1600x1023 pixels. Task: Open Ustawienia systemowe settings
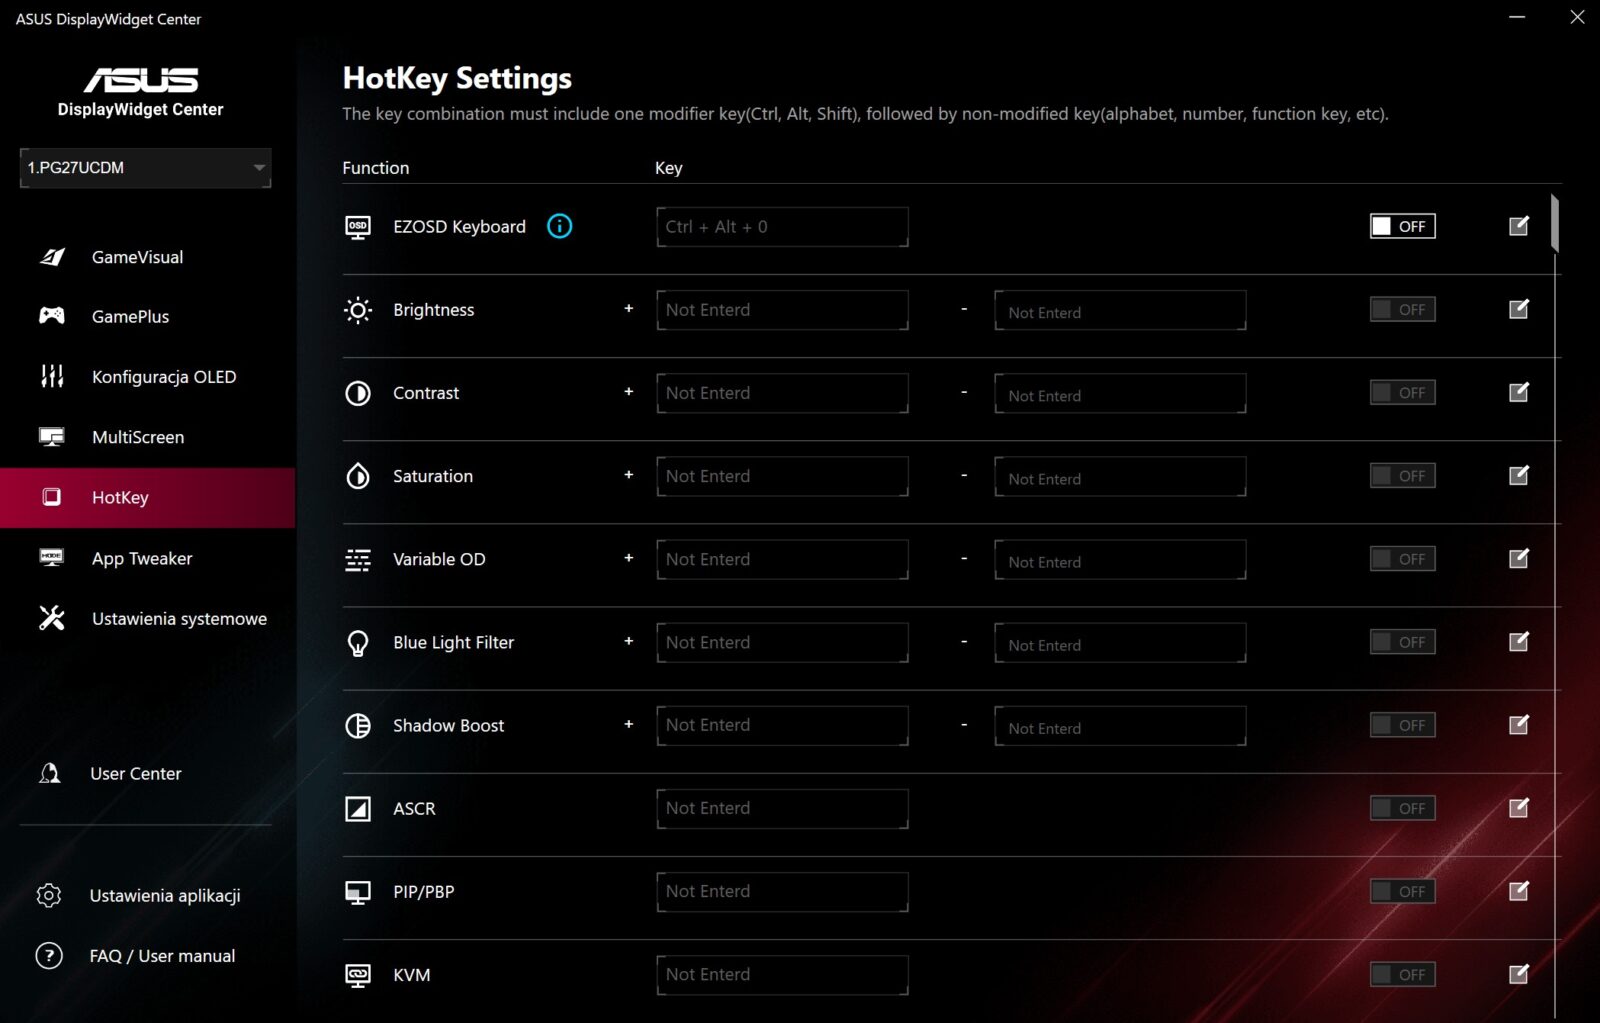(179, 619)
